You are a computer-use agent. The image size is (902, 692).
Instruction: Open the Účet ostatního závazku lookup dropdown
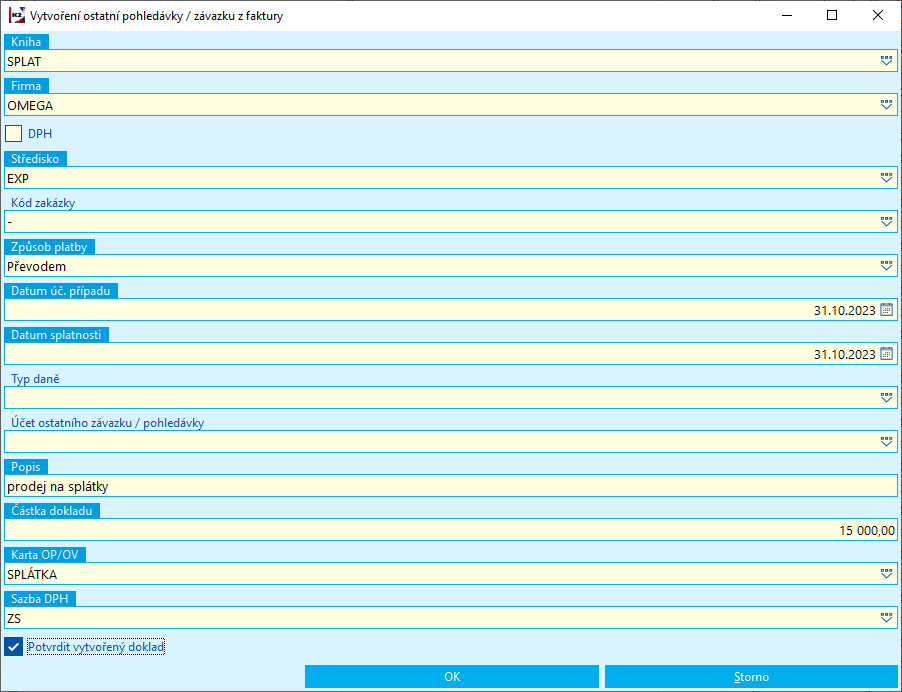[886, 442]
